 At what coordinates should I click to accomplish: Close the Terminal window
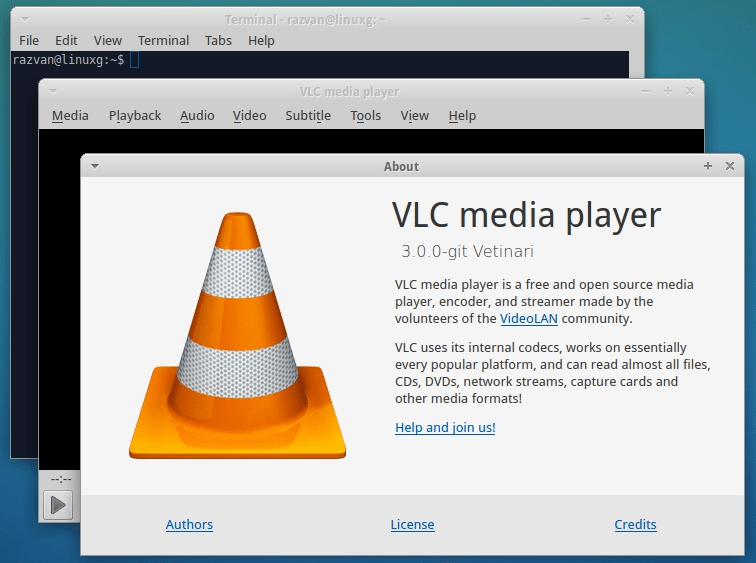coord(630,19)
